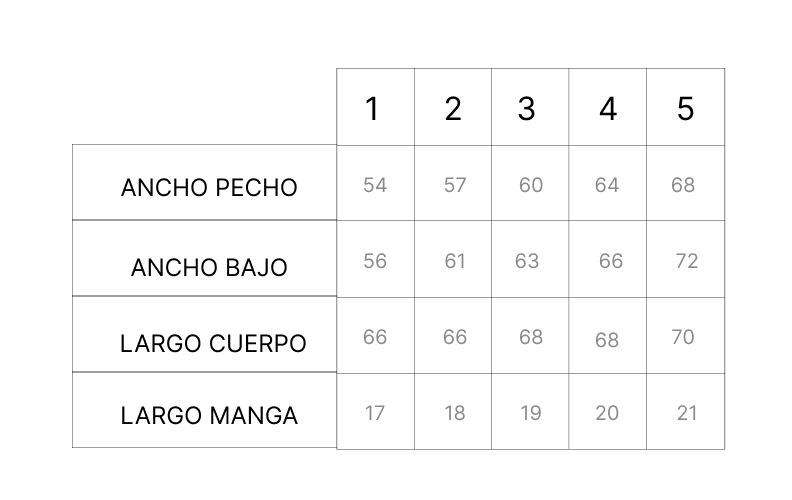Click the LARGO MANGA value 19
This screenshot has height=500, width=792.
coord(531,413)
